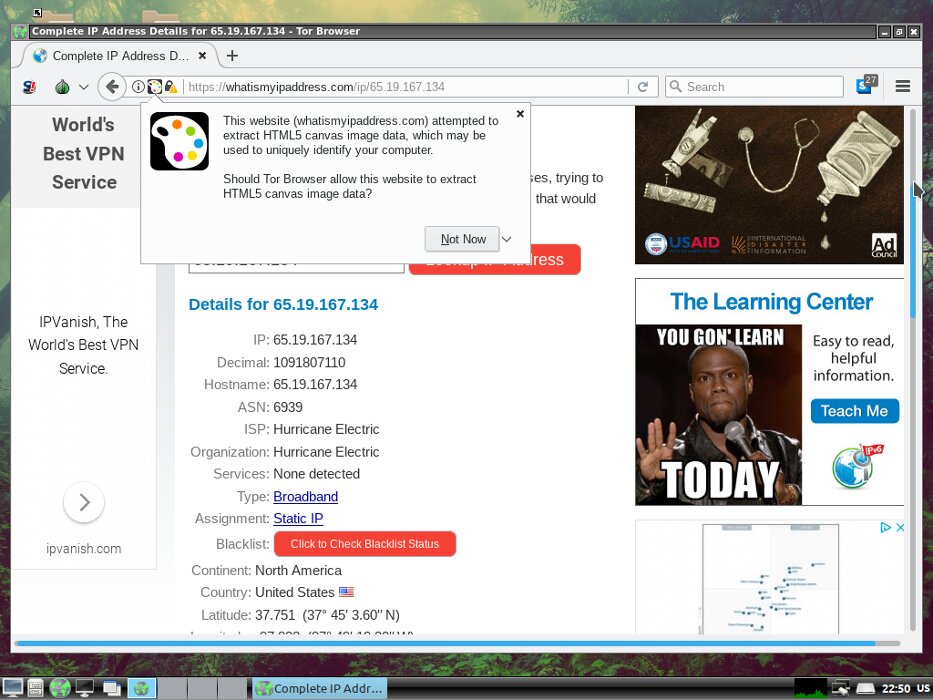933x700 pixels.
Task: Click the removable drive tray icon
Action: pyautogui.click(x=866, y=689)
